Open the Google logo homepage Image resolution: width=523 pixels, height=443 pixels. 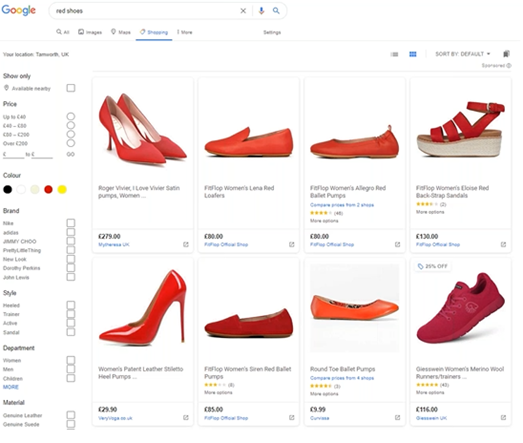point(19,10)
